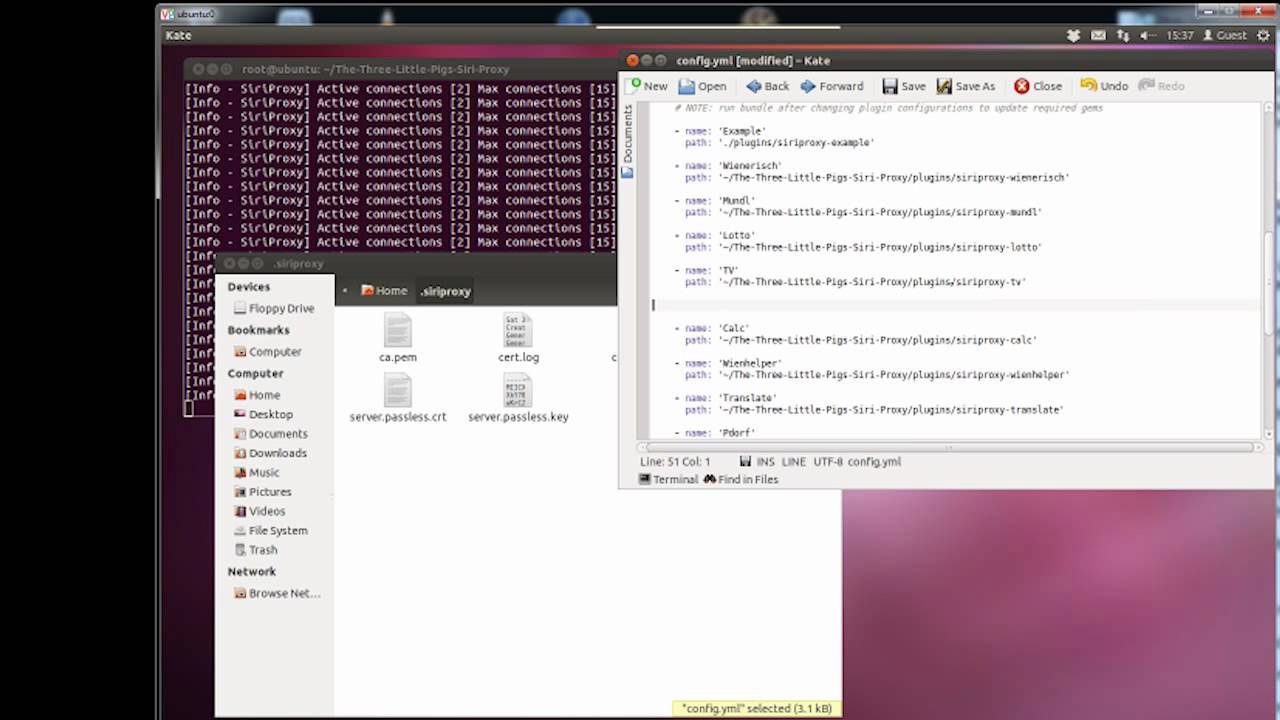Open the Documents side panel in Kate

(627, 141)
